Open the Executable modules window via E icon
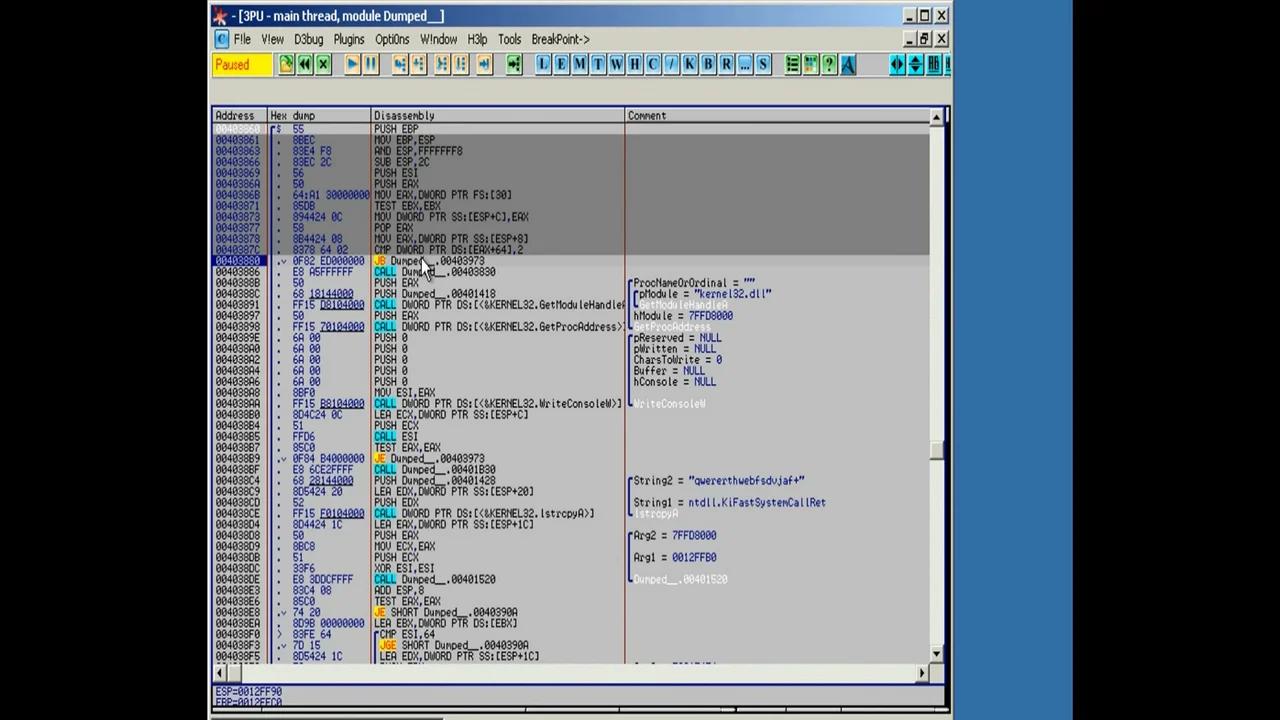The height and width of the screenshot is (720, 1280). coord(560,64)
